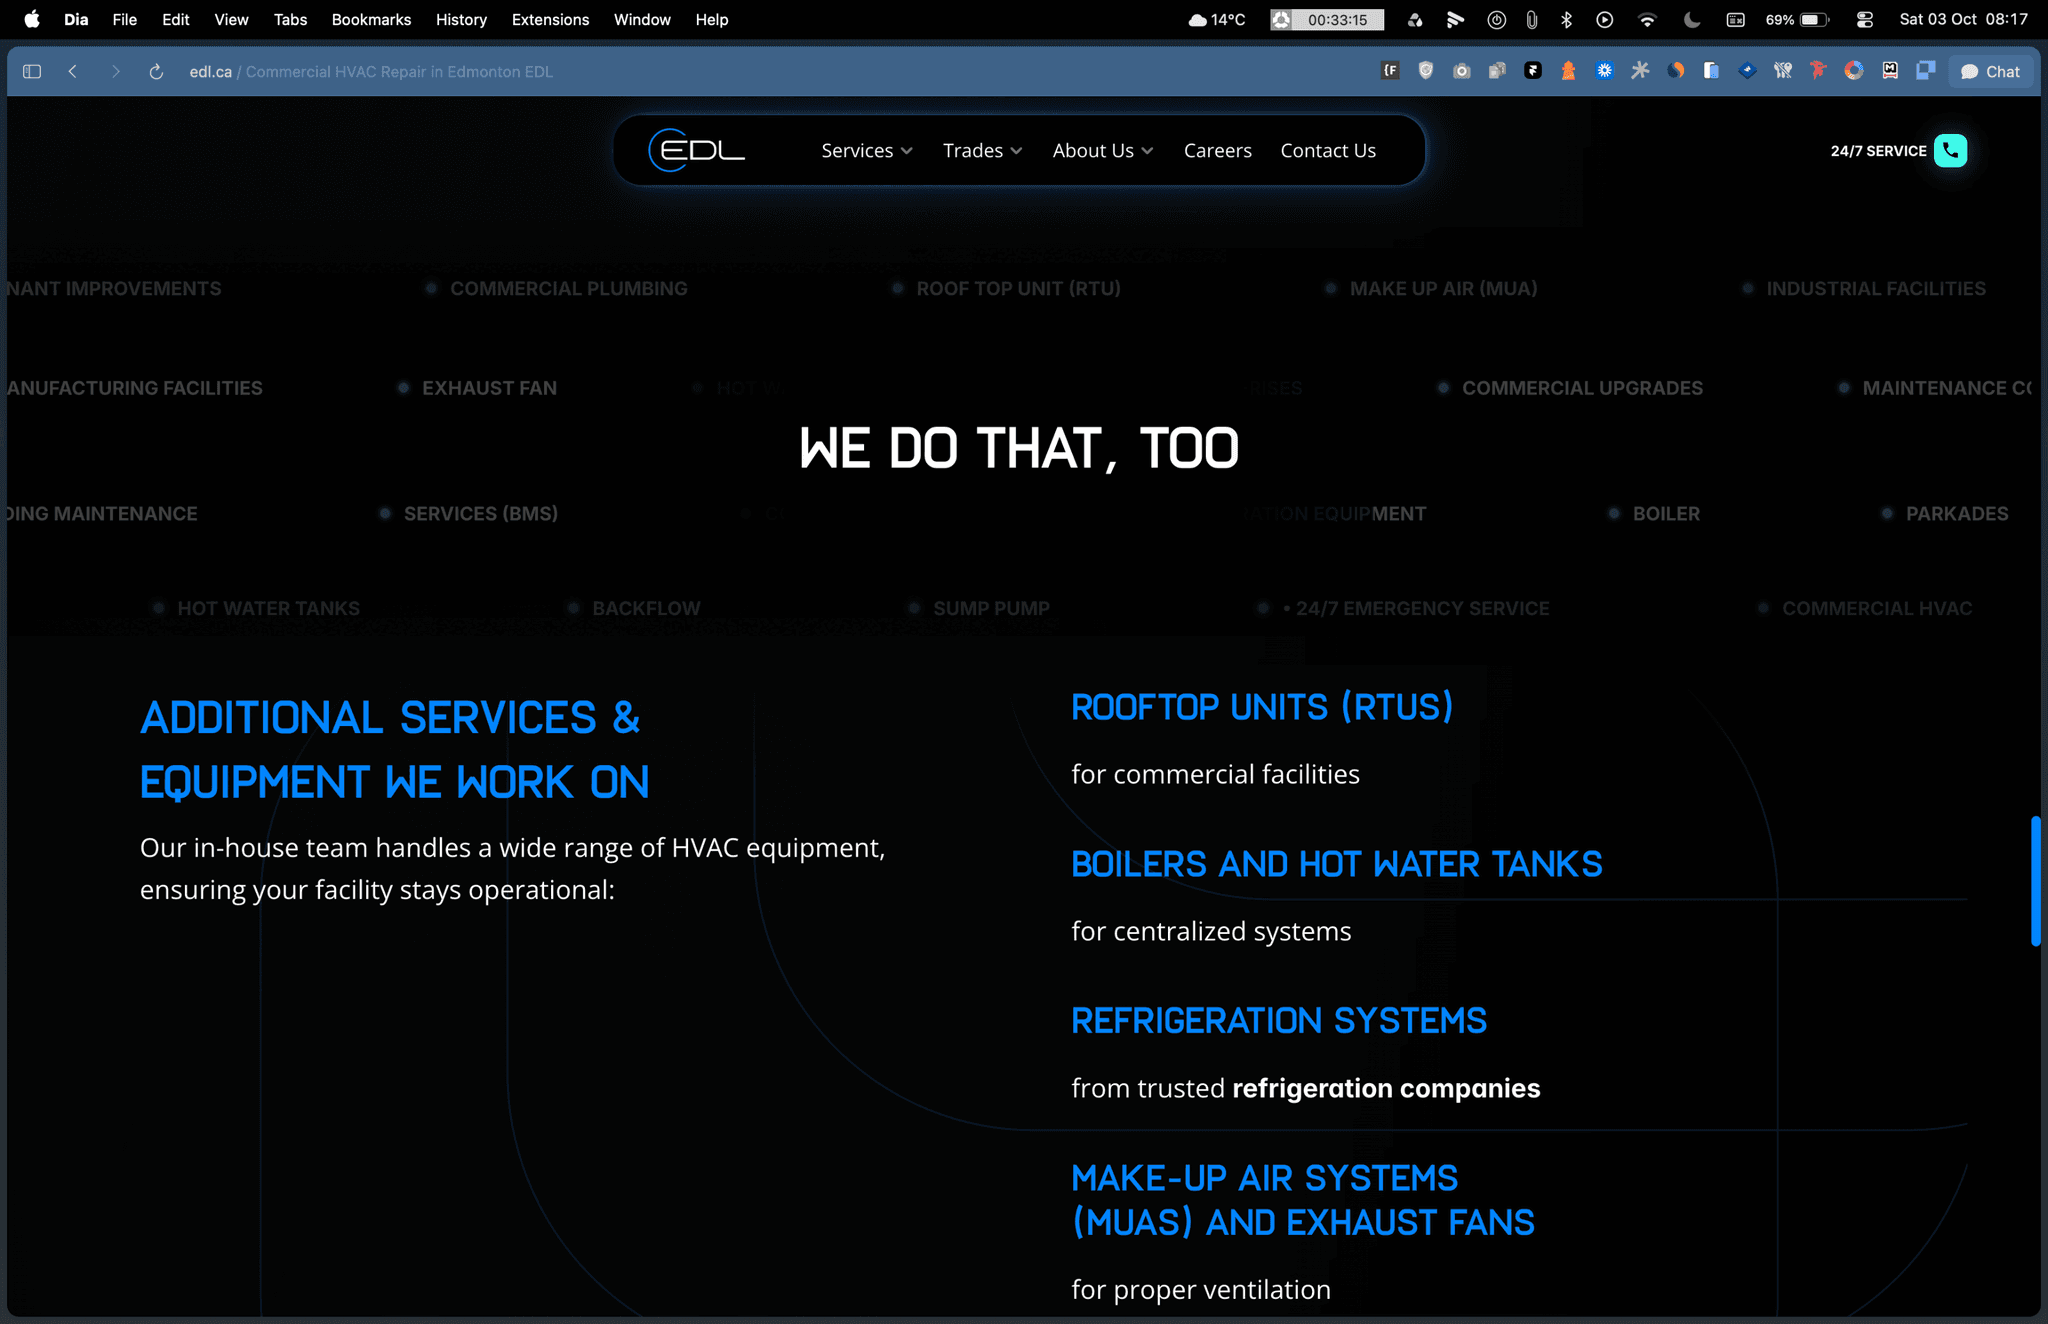The height and width of the screenshot is (1324, 2048).
Task: Click the grey asterisk extension icon
Action: tap(1640, 71)
